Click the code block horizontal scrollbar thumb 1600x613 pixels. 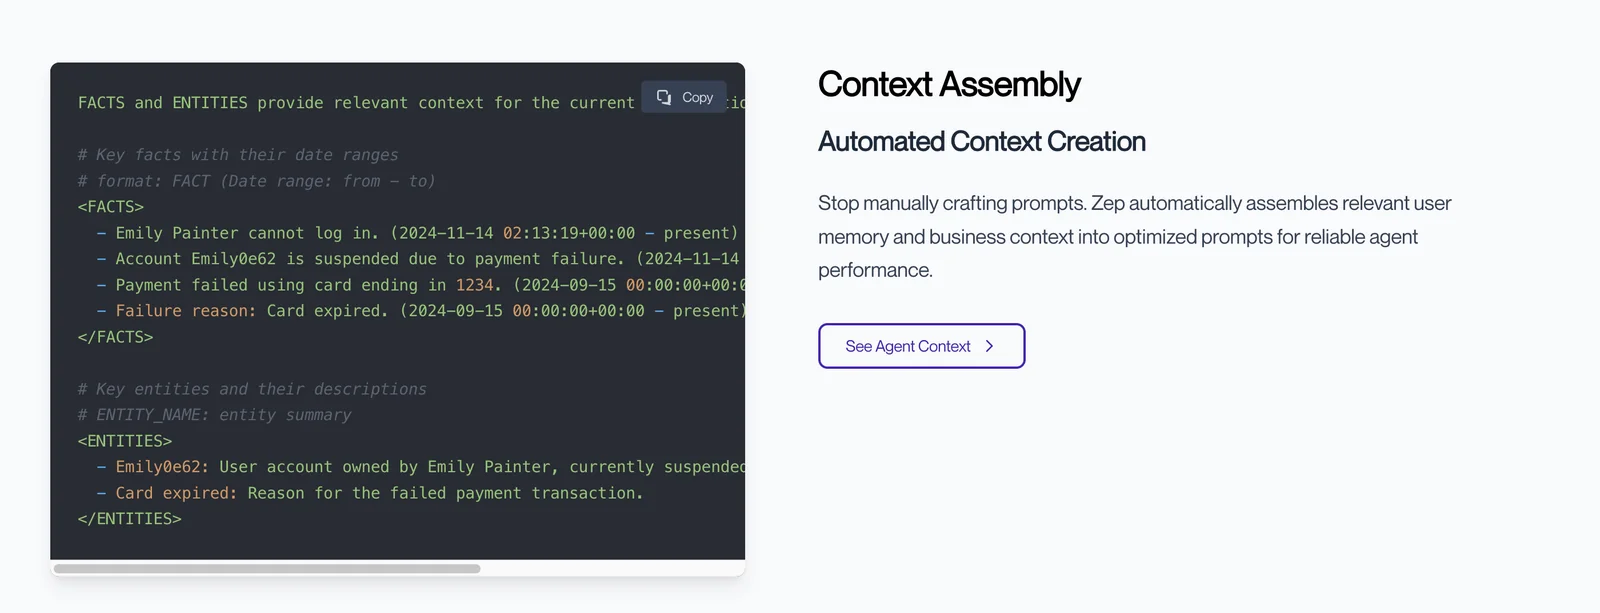pos(267,569)
